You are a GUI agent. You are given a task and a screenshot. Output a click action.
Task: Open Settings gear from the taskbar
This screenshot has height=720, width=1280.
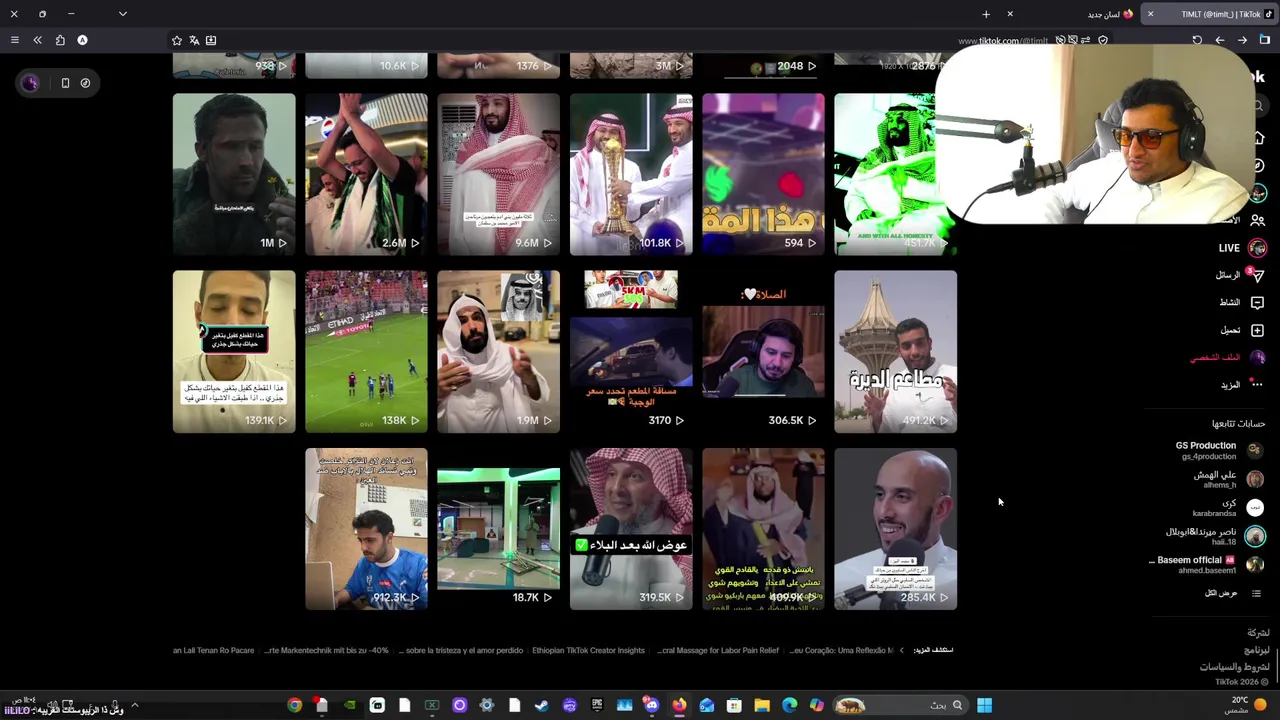pyautogui.click(x=486, y=706)
